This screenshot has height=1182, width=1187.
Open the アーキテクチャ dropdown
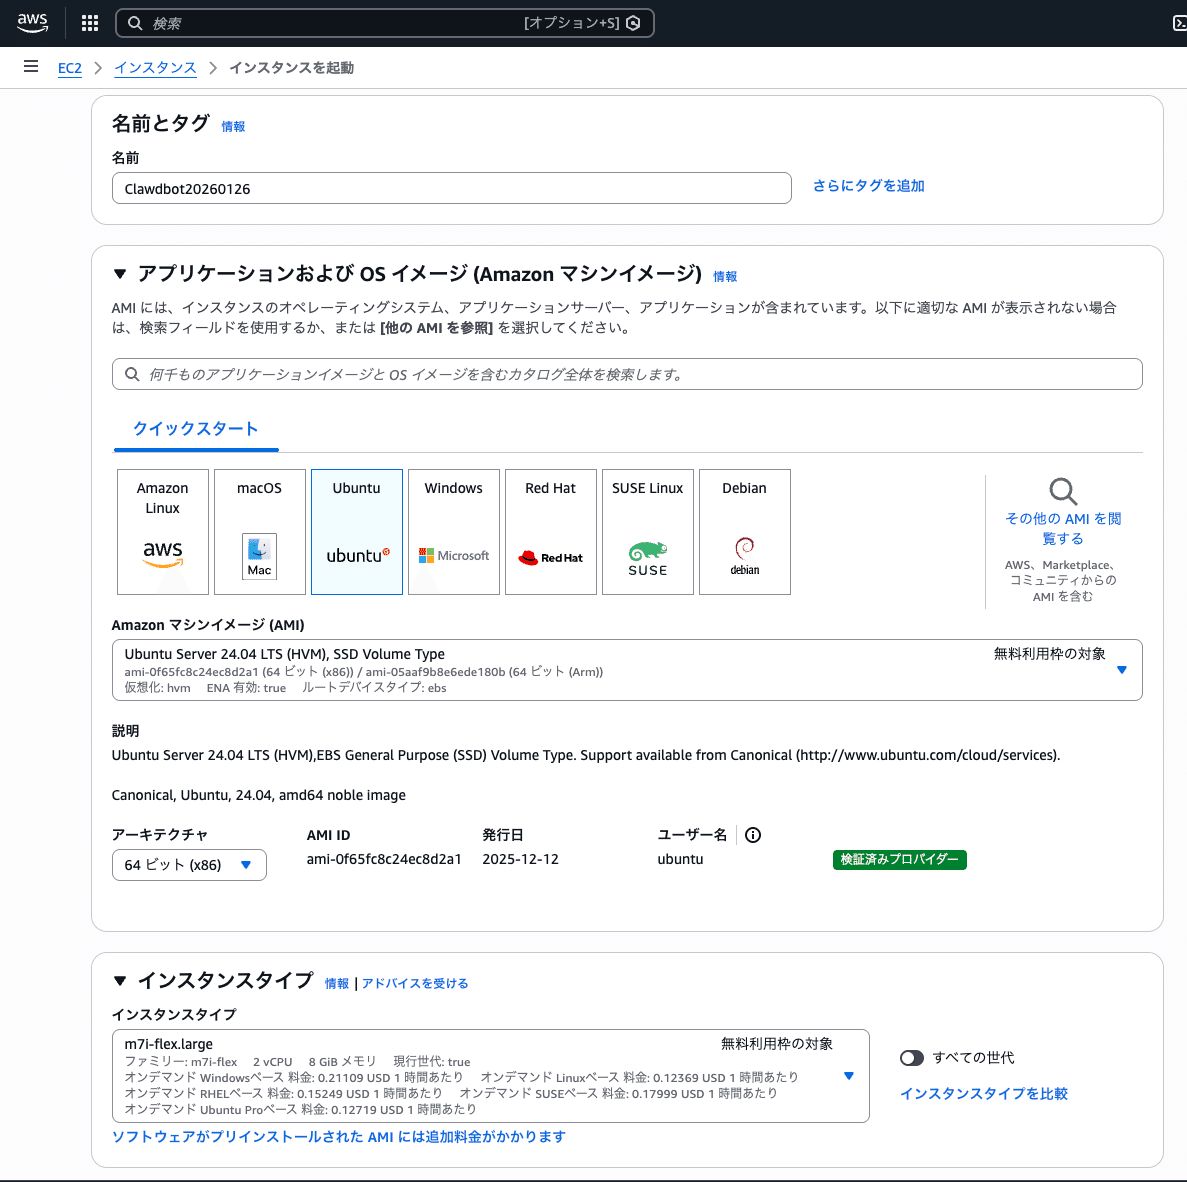point(188,865)
